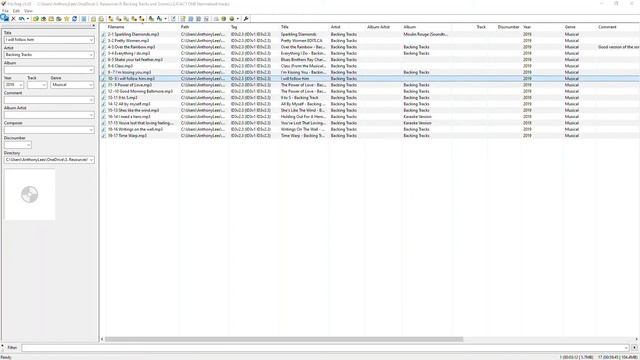The height and width of the screenshot is (360, 640).
Task: Click the Change directory folder icon
Action: coord(36,19)
